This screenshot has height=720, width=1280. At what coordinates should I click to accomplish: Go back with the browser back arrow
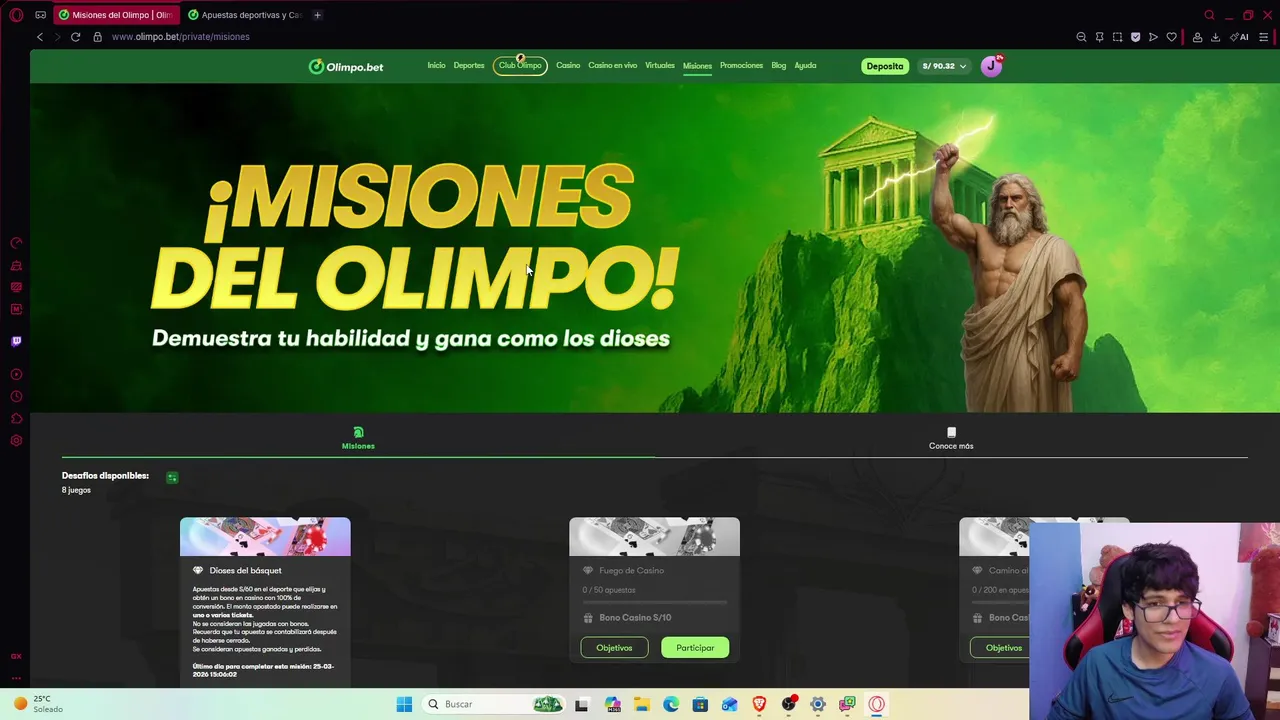tap(40, 37)
